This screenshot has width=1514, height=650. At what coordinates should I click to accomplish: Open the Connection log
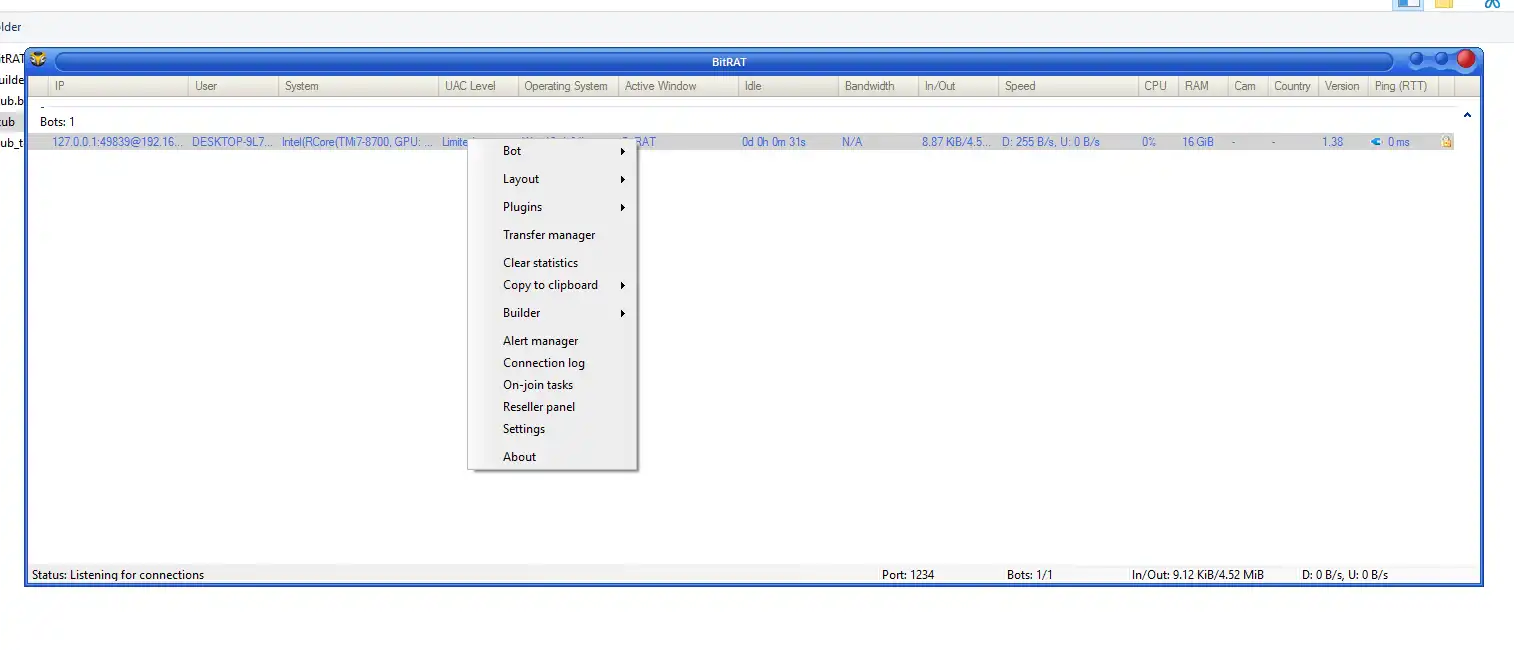coord(544,363)
